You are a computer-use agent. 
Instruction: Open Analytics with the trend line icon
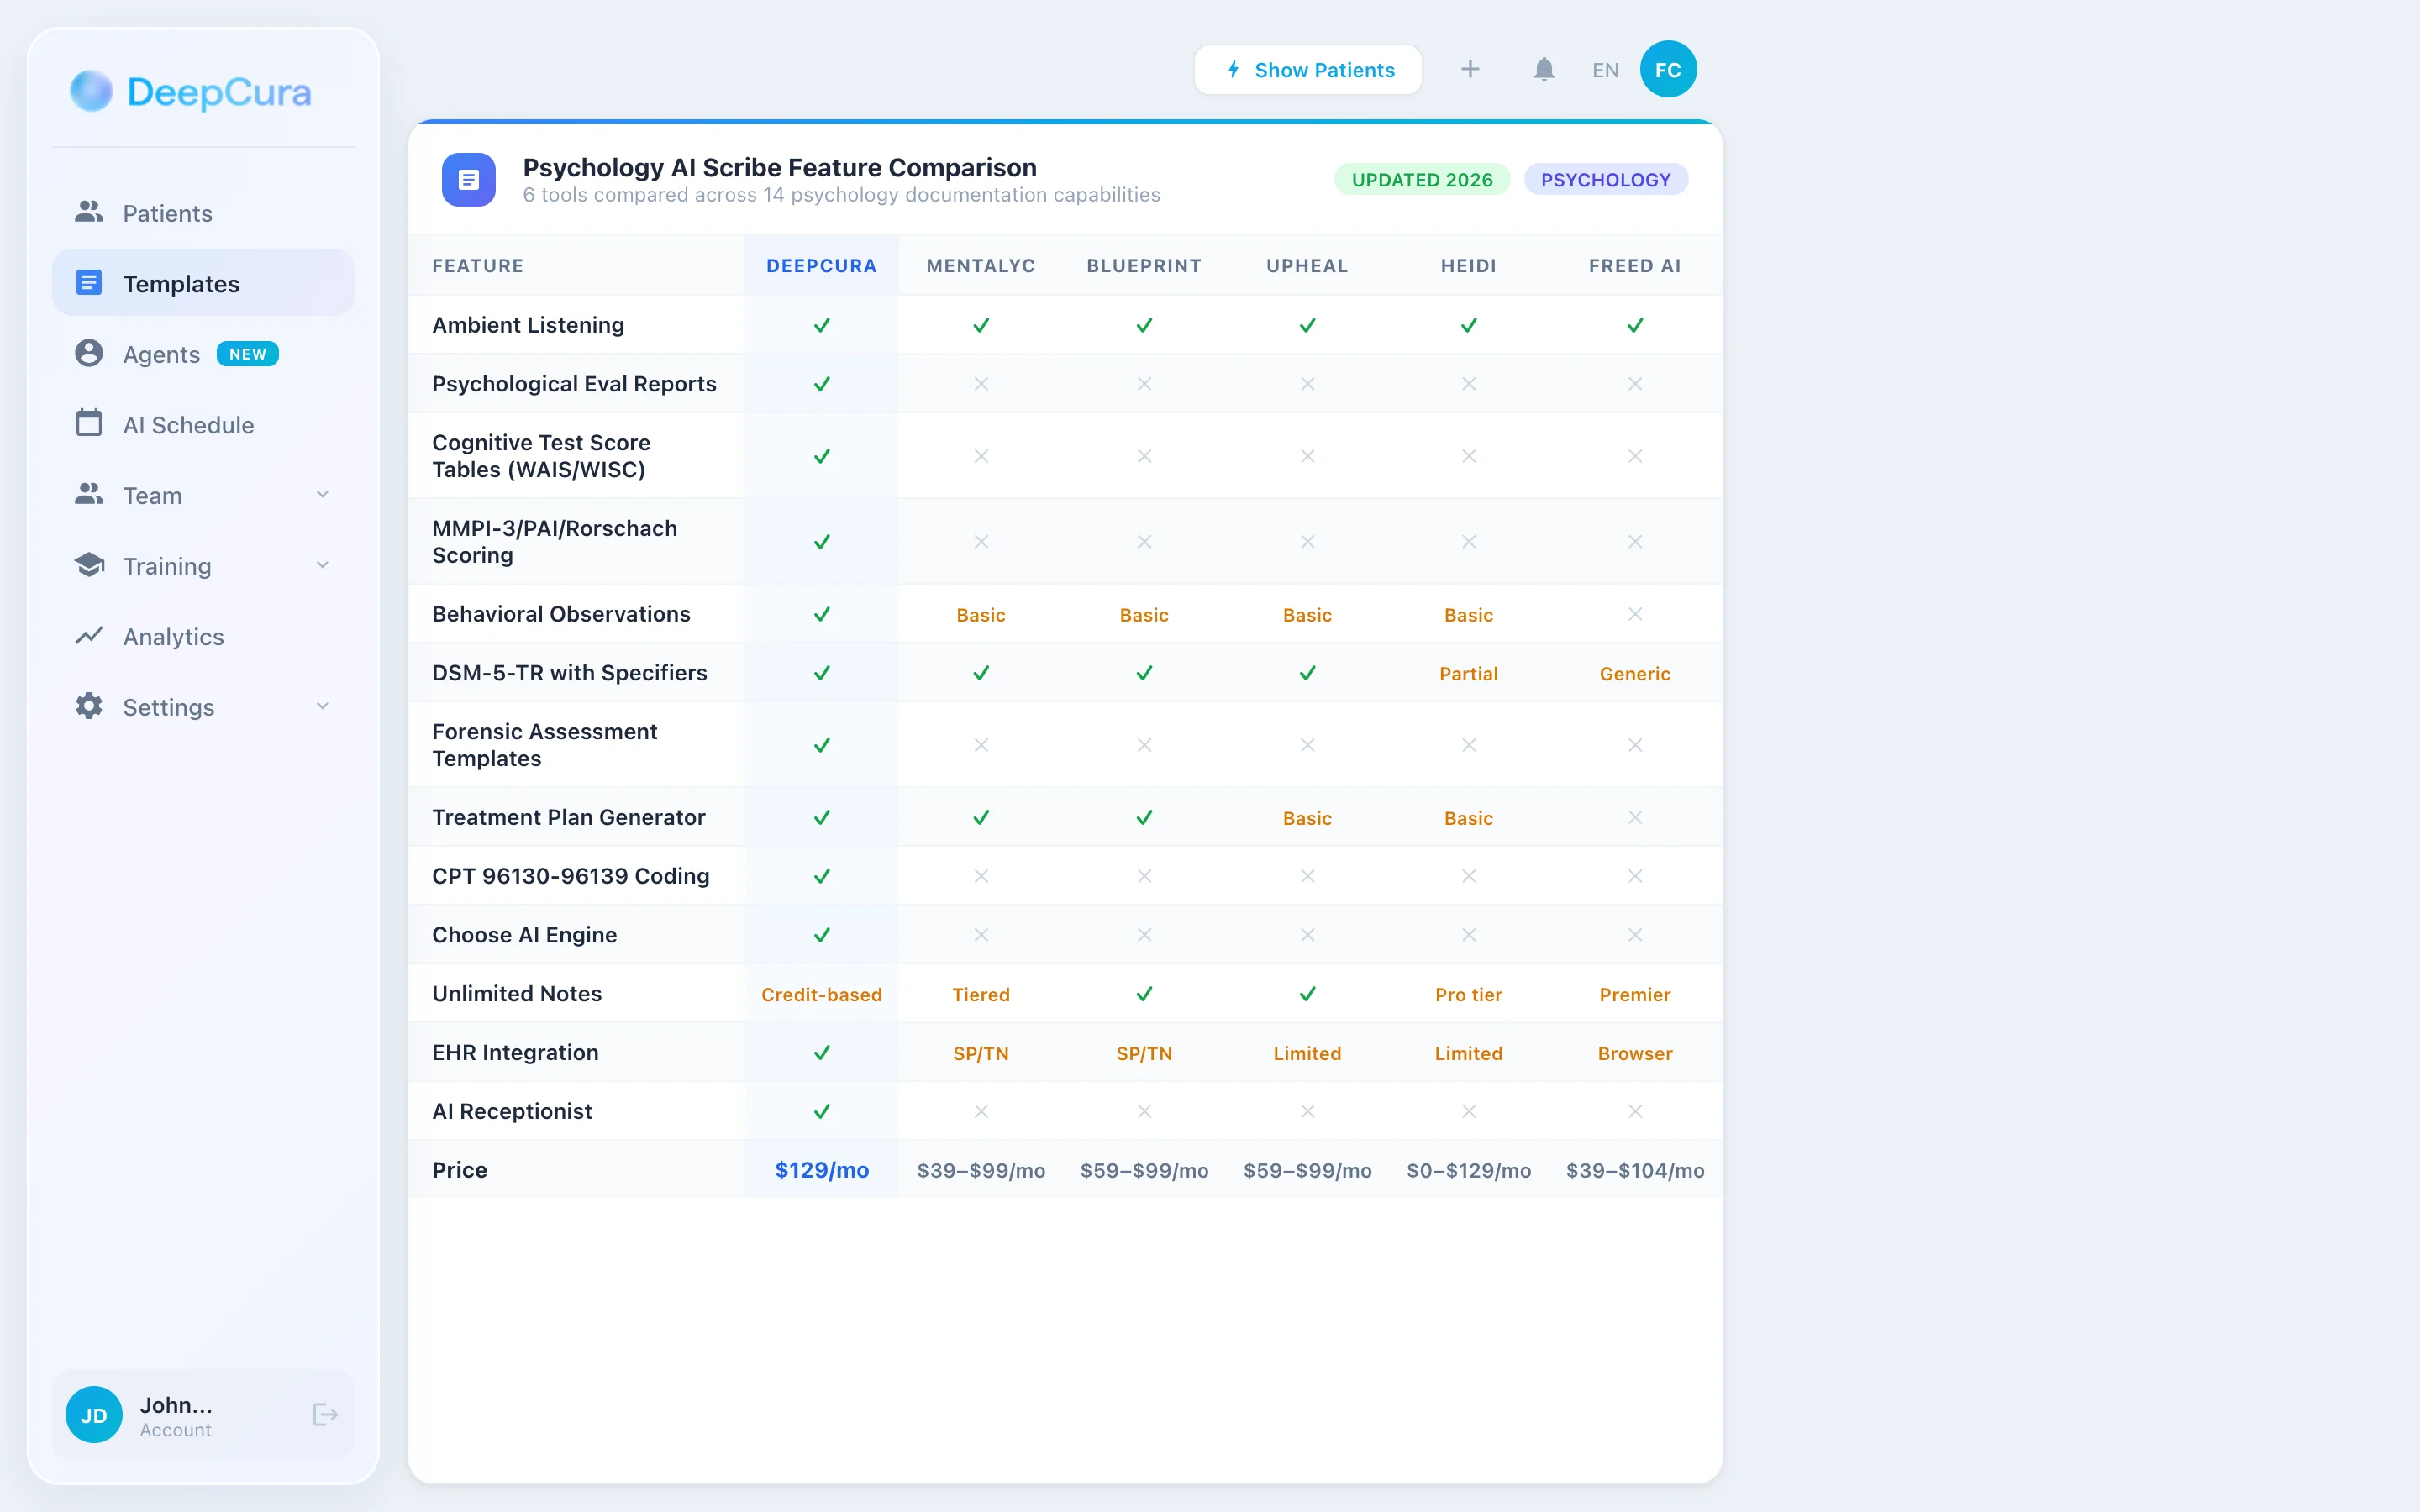click(89, 636)
